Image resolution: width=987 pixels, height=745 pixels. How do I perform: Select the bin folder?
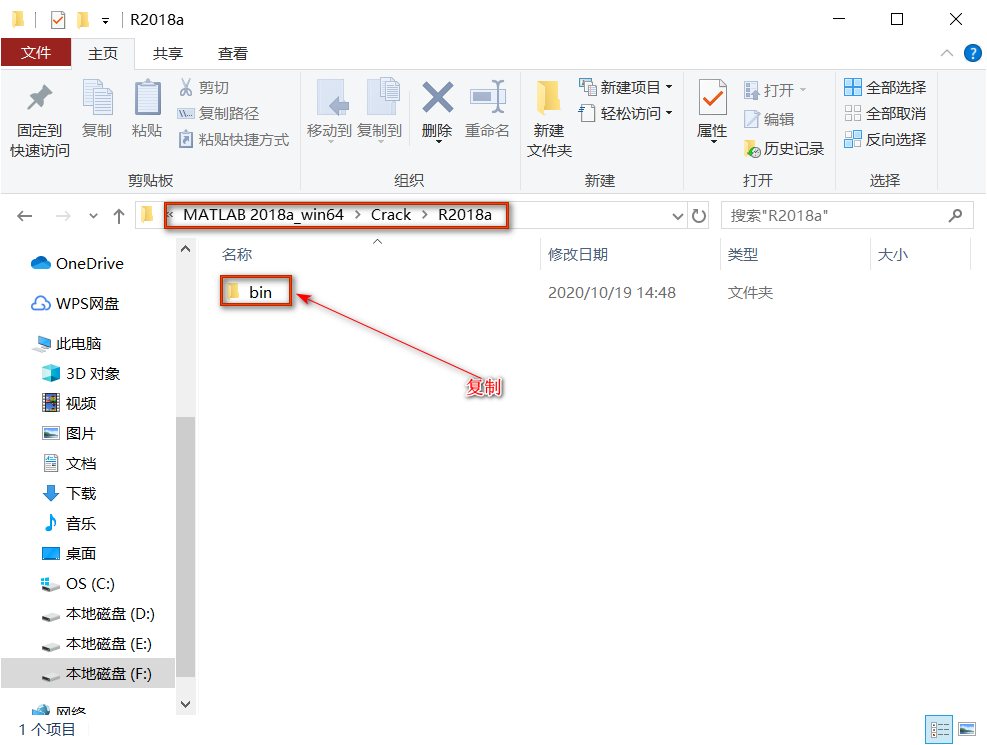(256, 293)
